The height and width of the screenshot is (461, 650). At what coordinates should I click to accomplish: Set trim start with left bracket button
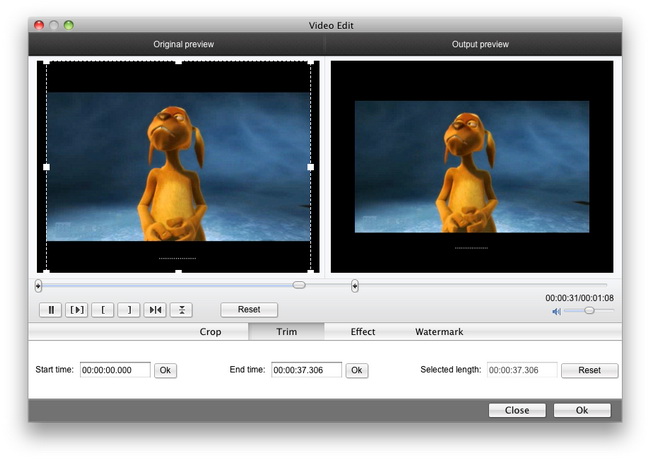tap(103, 310)
